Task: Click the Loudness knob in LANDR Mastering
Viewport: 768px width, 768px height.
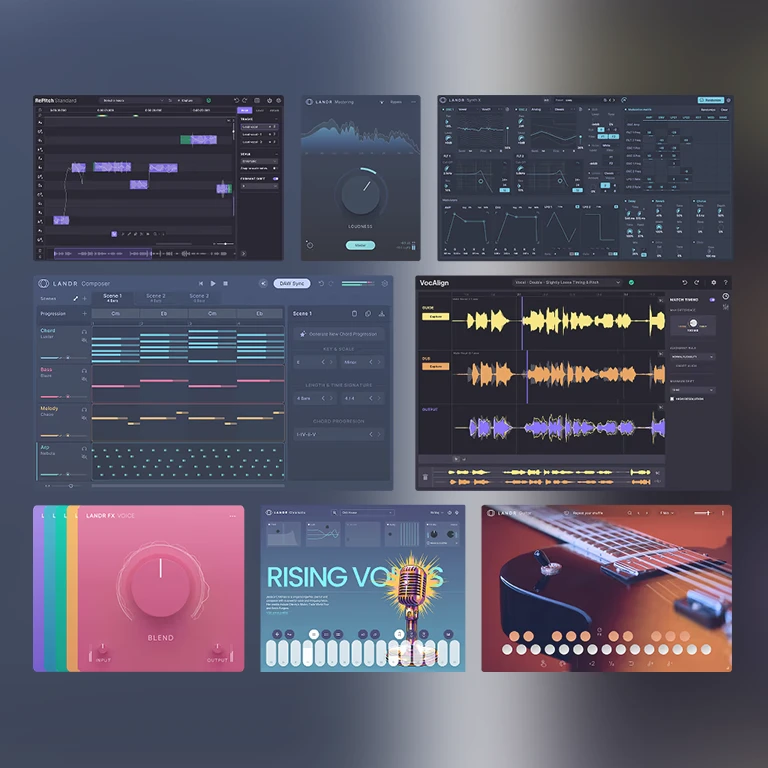Action: pyautogui.click(x=361, y=194)
